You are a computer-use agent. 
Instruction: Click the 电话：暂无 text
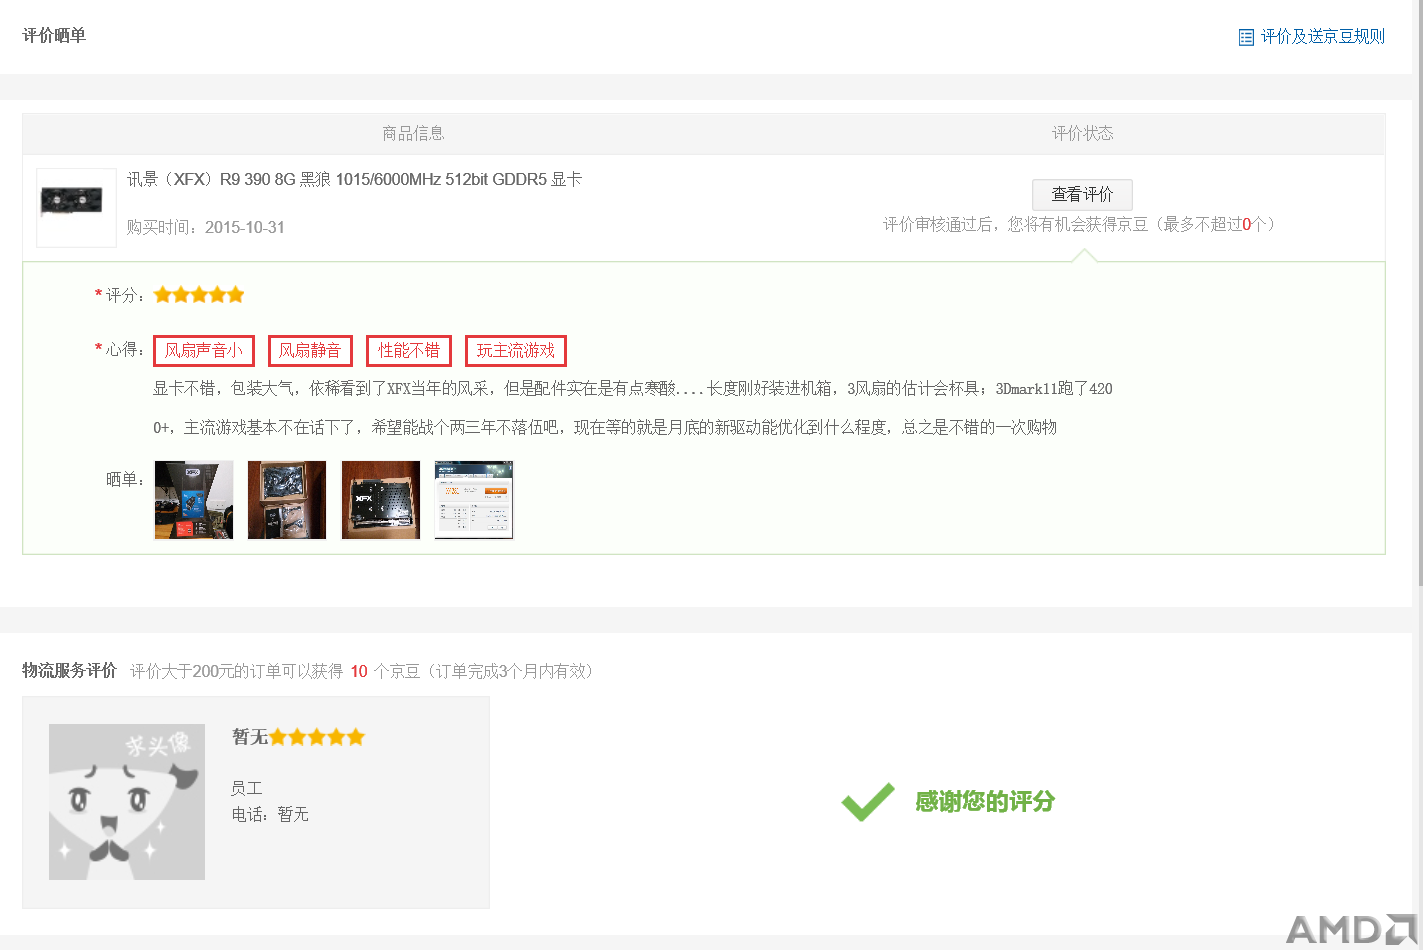click(270, 815)
